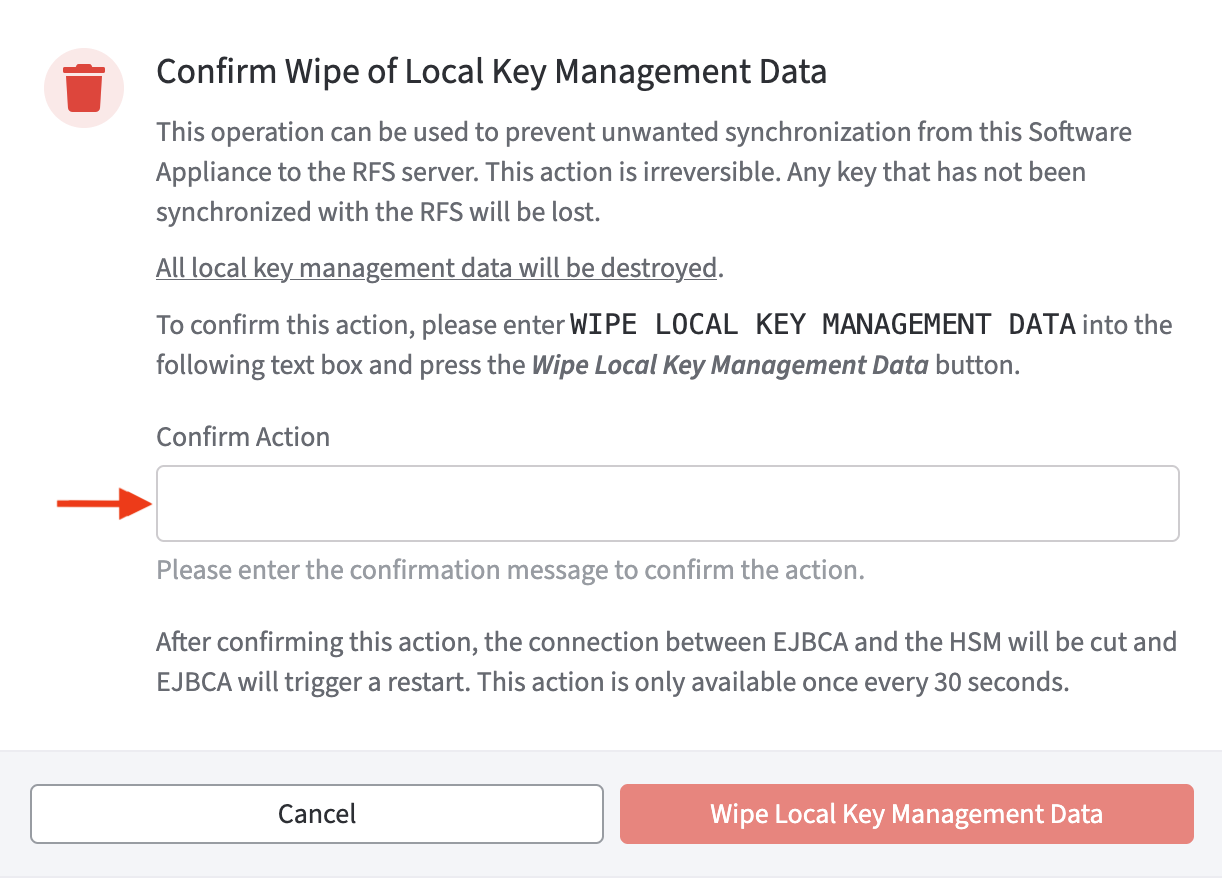The image size is (1222, 878).
Task: Click the body of the trash can icon
Action: tap(84, 95)
